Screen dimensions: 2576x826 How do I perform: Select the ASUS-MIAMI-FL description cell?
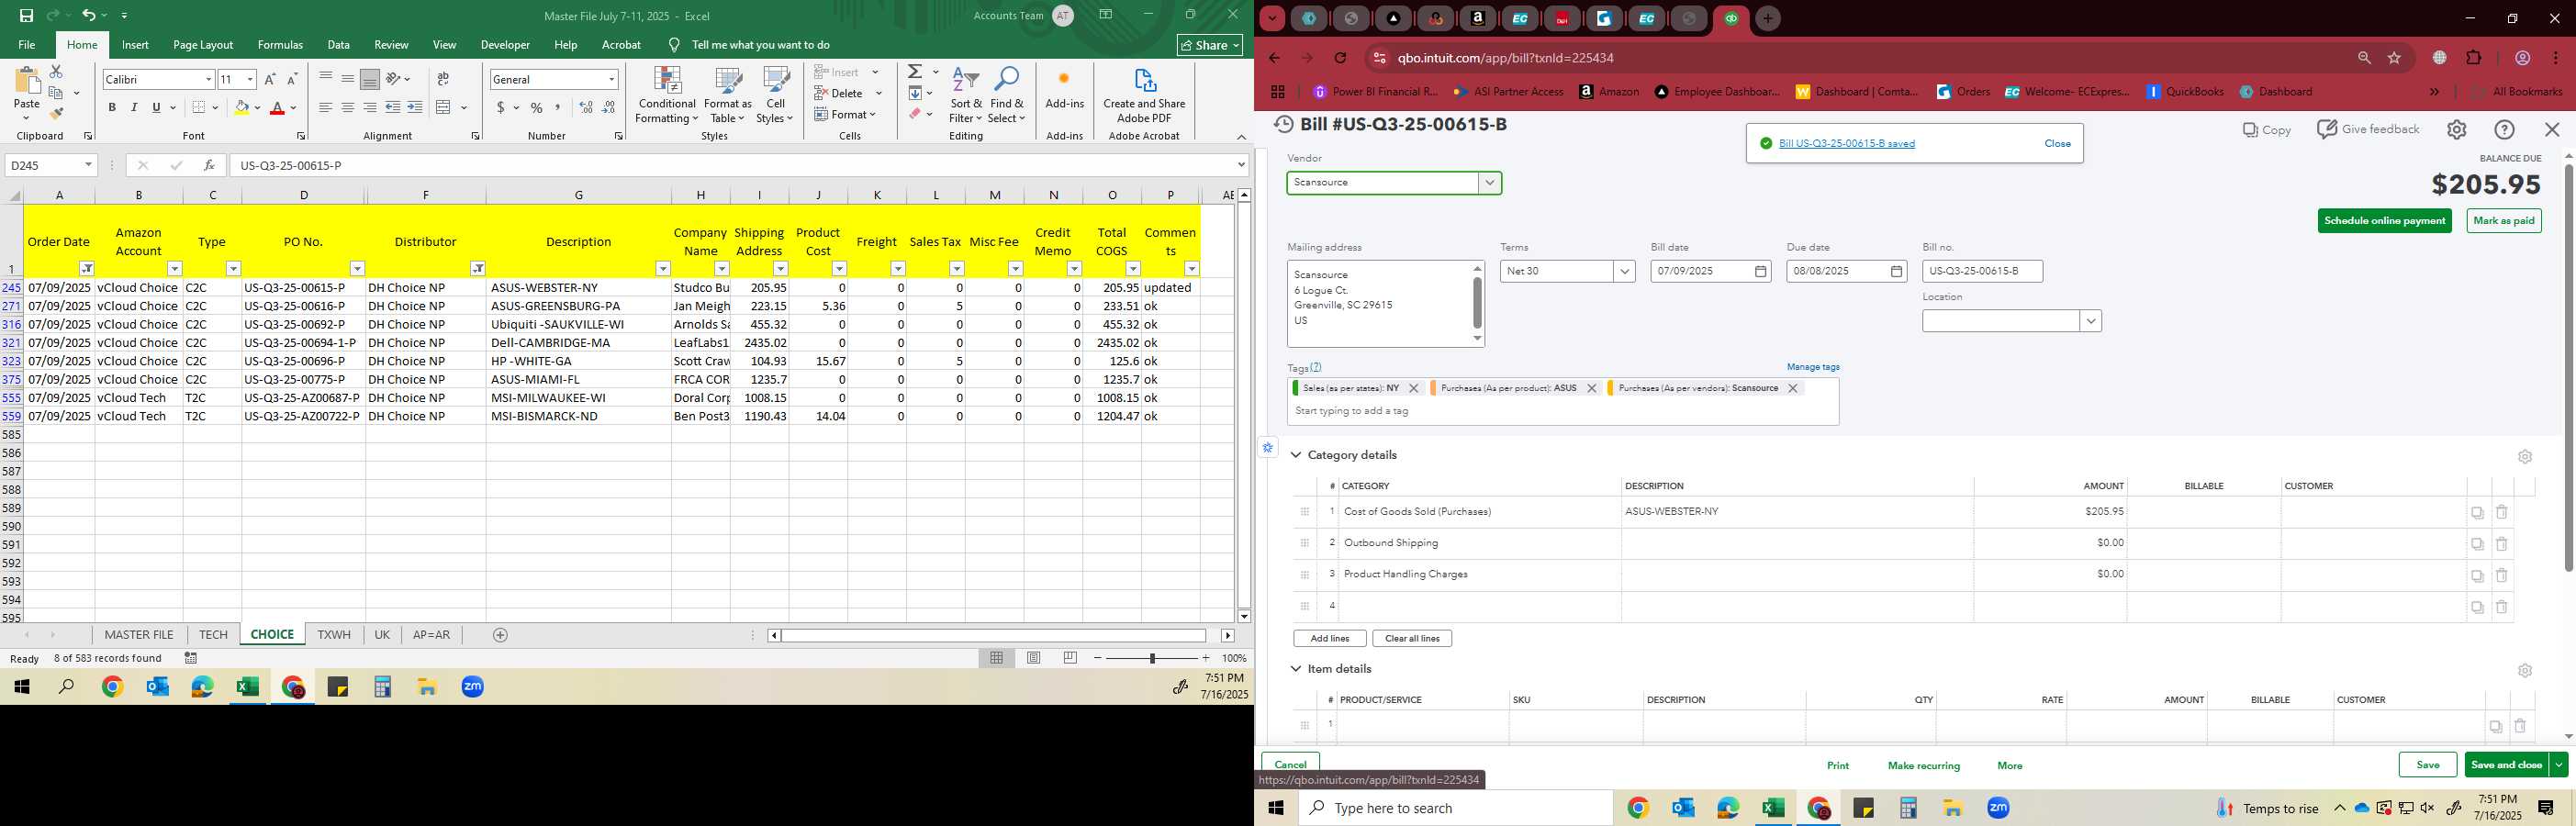pyautogui.click(x=578, y=379)
